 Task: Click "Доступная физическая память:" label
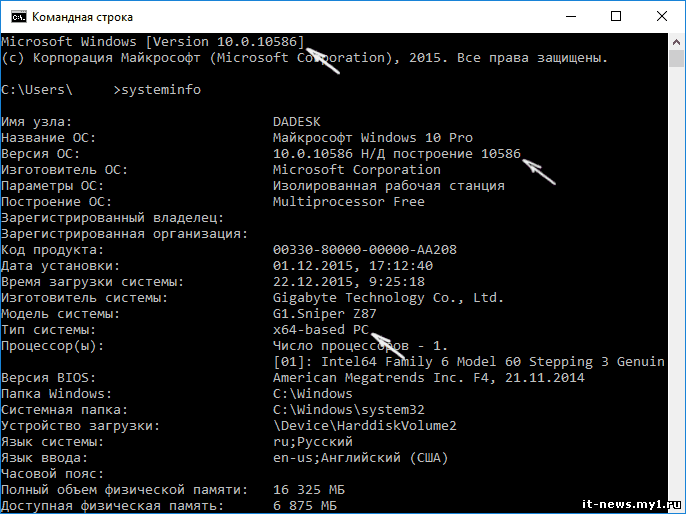(112, 506)
